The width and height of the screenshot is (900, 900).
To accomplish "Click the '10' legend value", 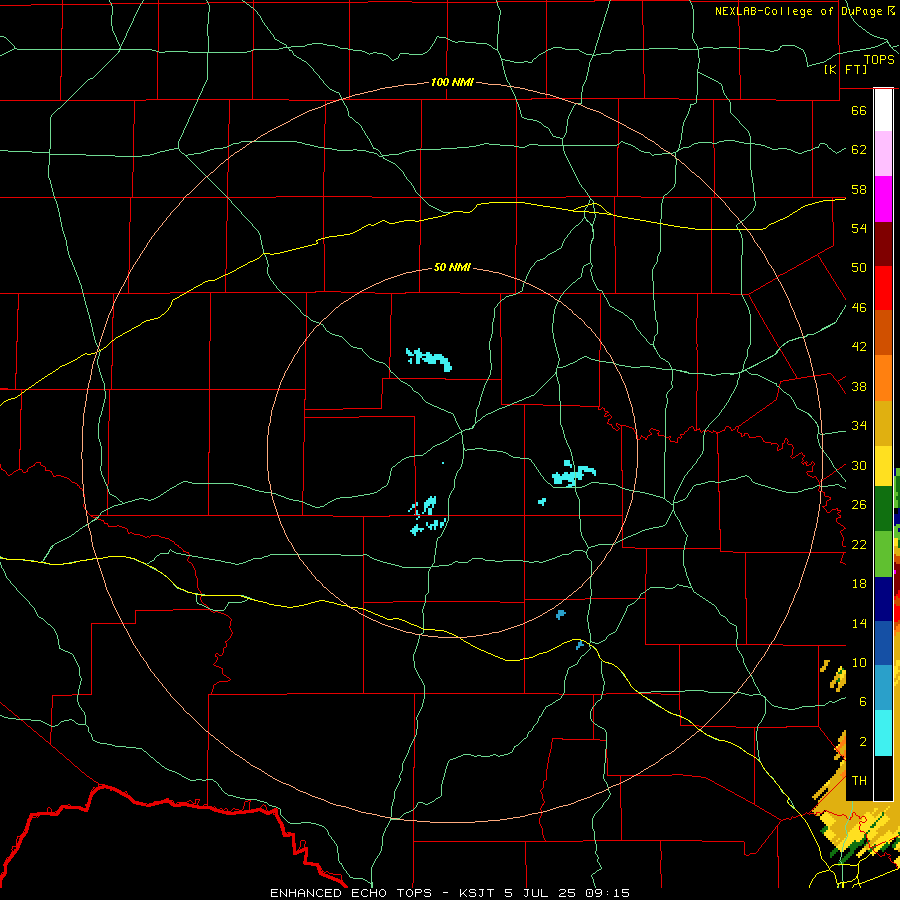I will 859,662.
